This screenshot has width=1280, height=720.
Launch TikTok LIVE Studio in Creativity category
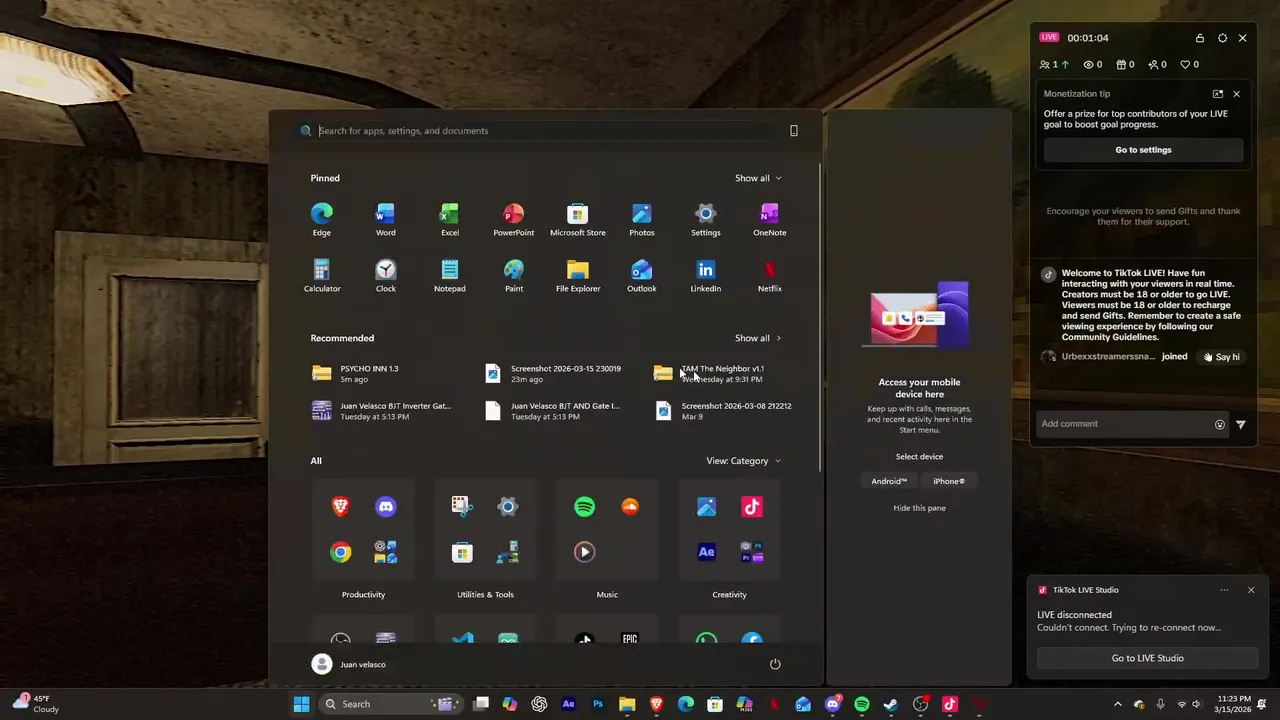click(752, 507)
